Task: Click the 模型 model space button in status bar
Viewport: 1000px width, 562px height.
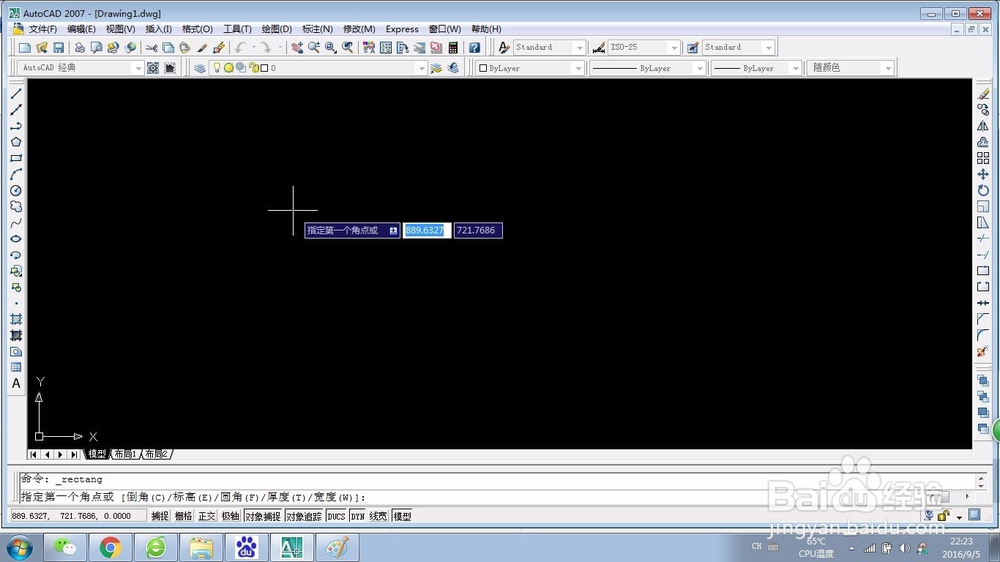Action: pyautogui.click(x=402, y=516)
